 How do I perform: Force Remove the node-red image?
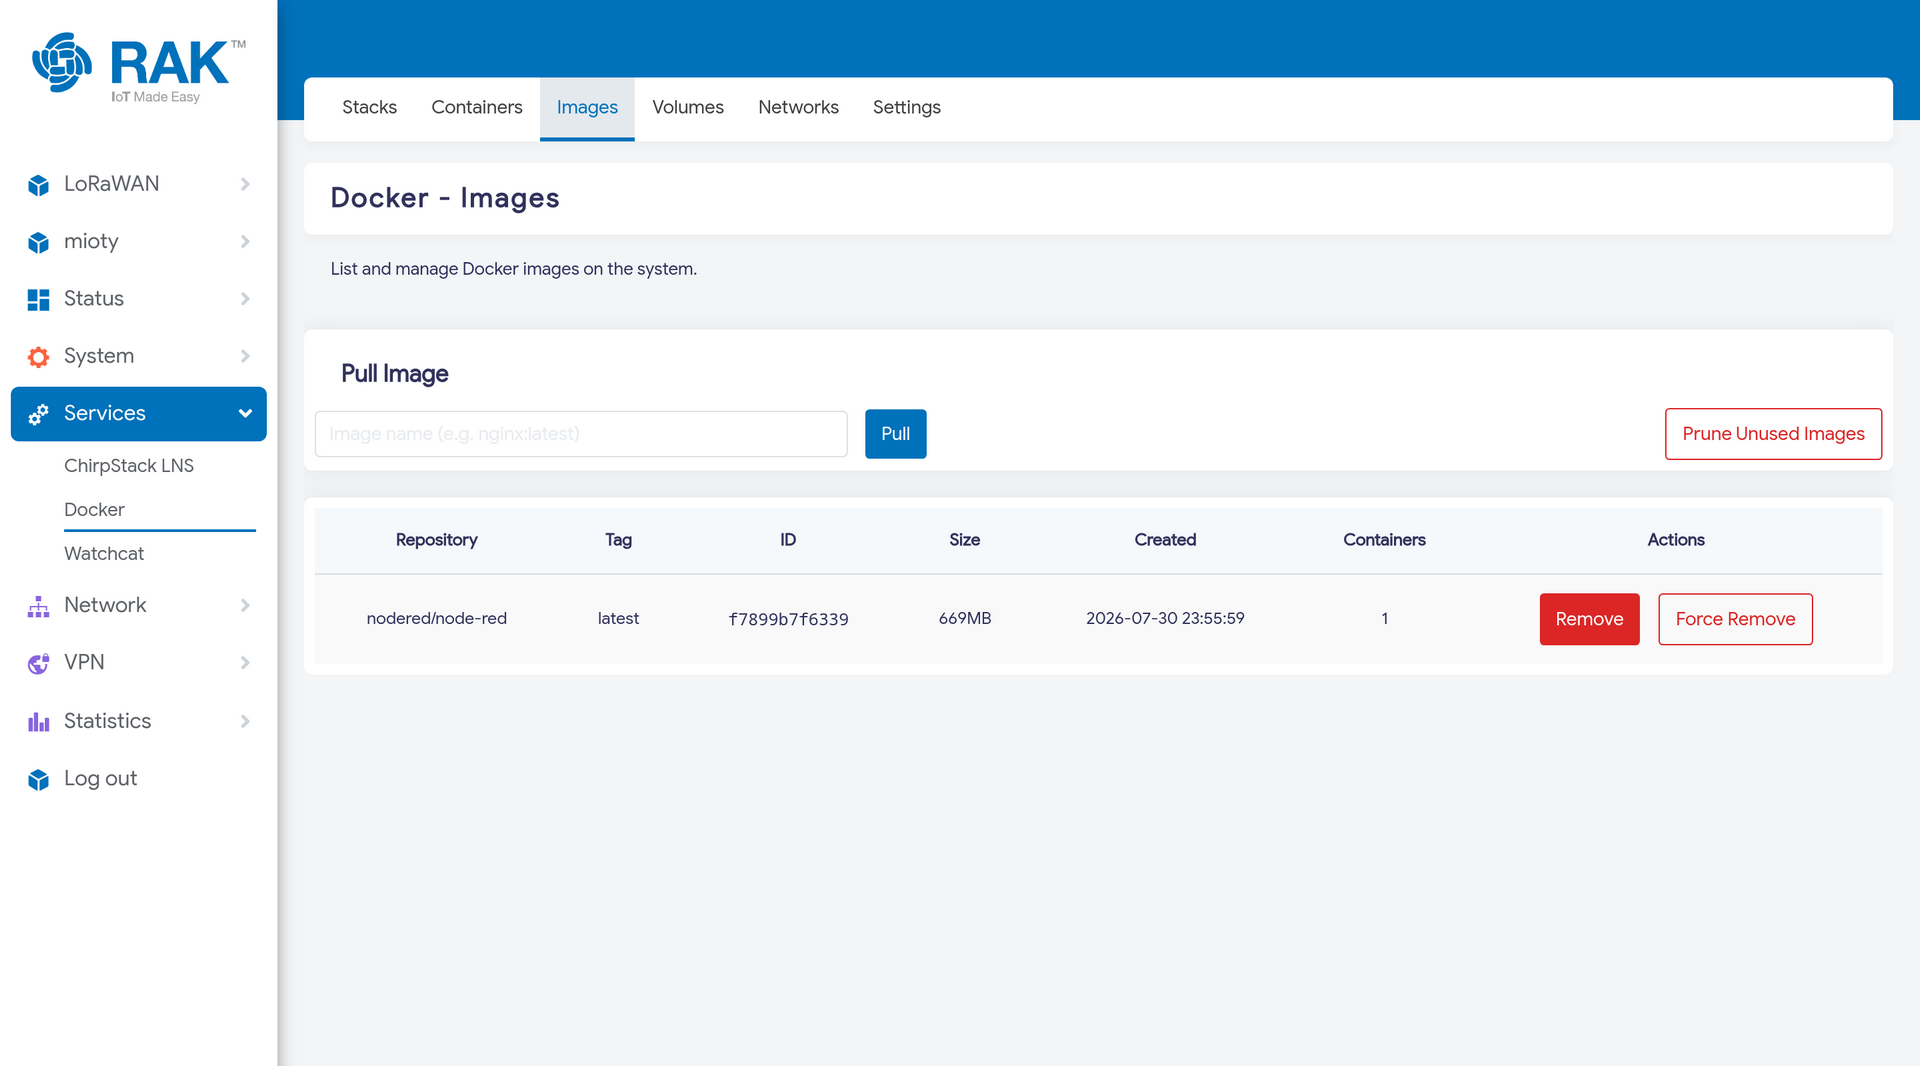point(1735,619)
